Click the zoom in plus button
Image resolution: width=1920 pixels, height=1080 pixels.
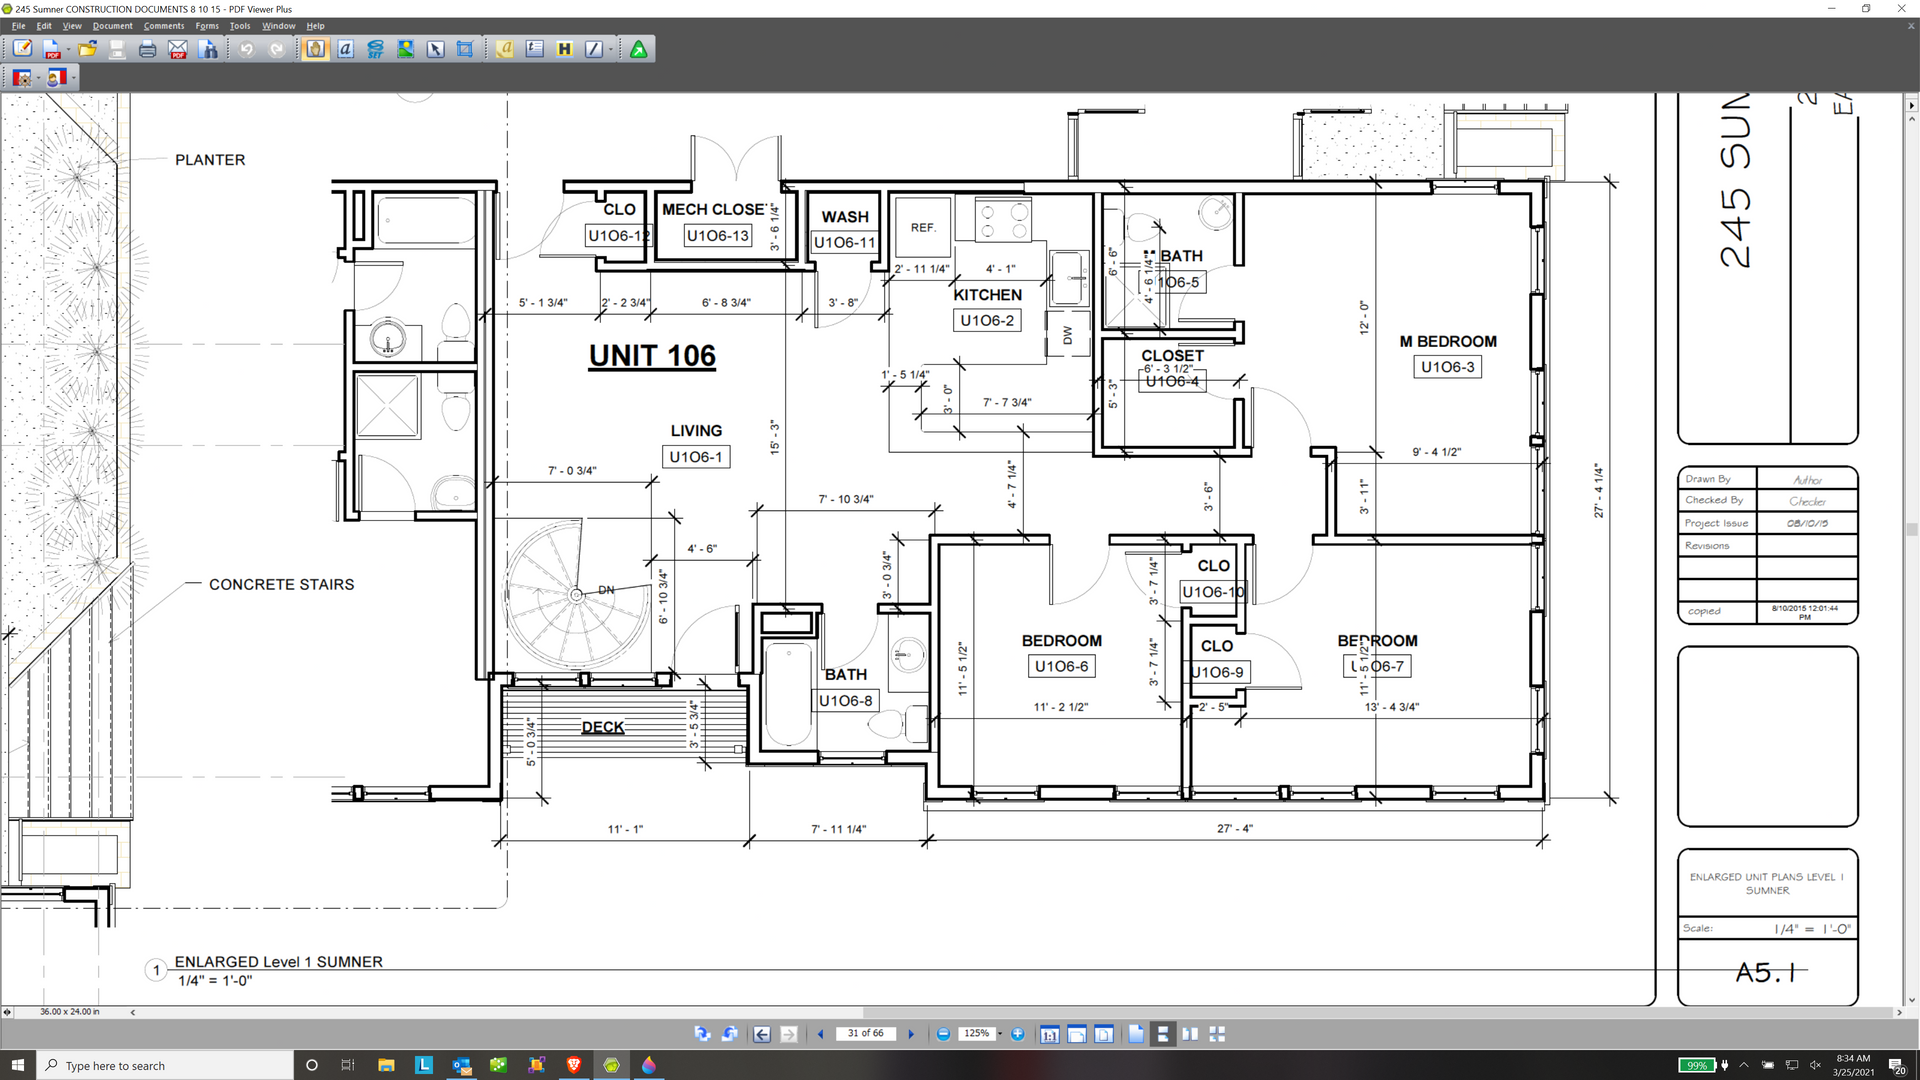point(1018,1034)
